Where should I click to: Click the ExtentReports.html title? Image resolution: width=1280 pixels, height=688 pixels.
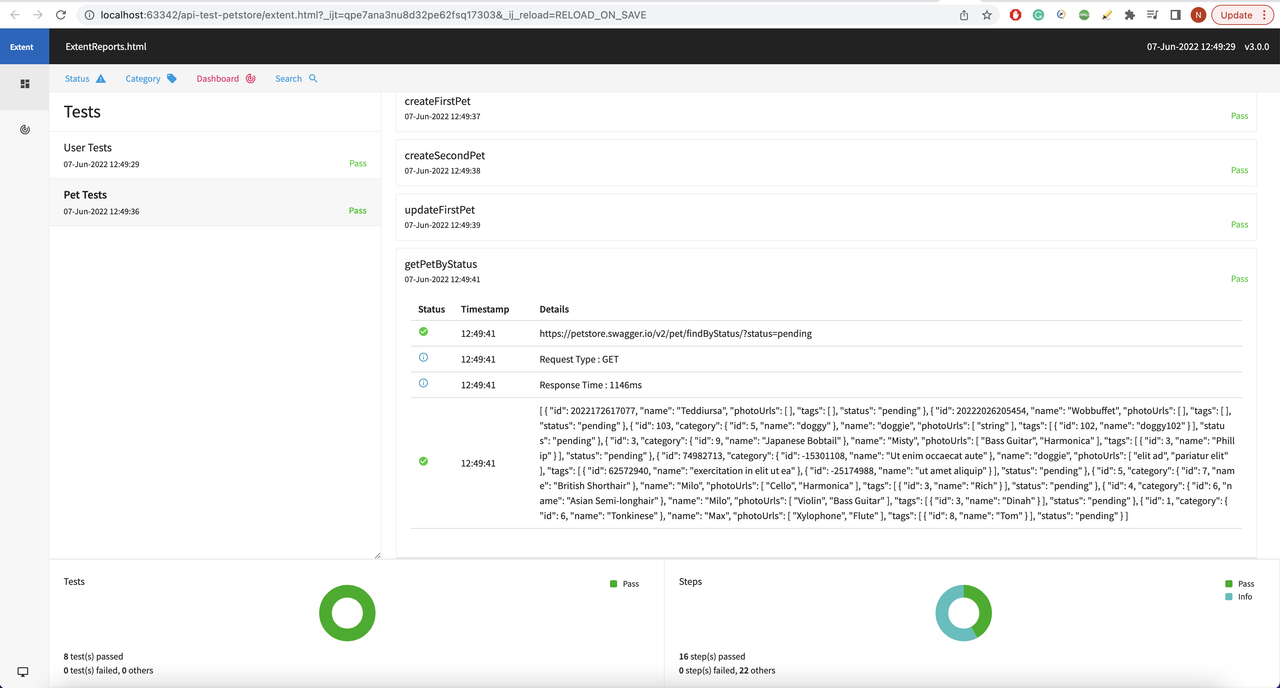tap(106, 47)
